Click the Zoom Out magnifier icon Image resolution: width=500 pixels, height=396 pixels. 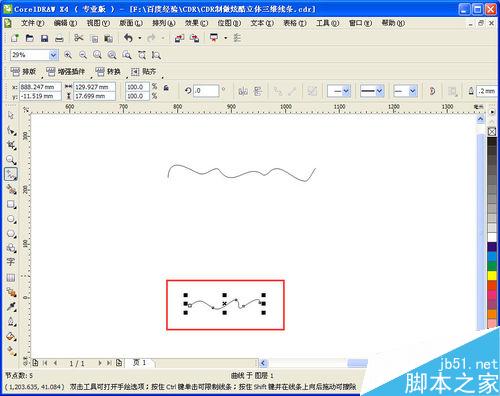coord(83,55)
